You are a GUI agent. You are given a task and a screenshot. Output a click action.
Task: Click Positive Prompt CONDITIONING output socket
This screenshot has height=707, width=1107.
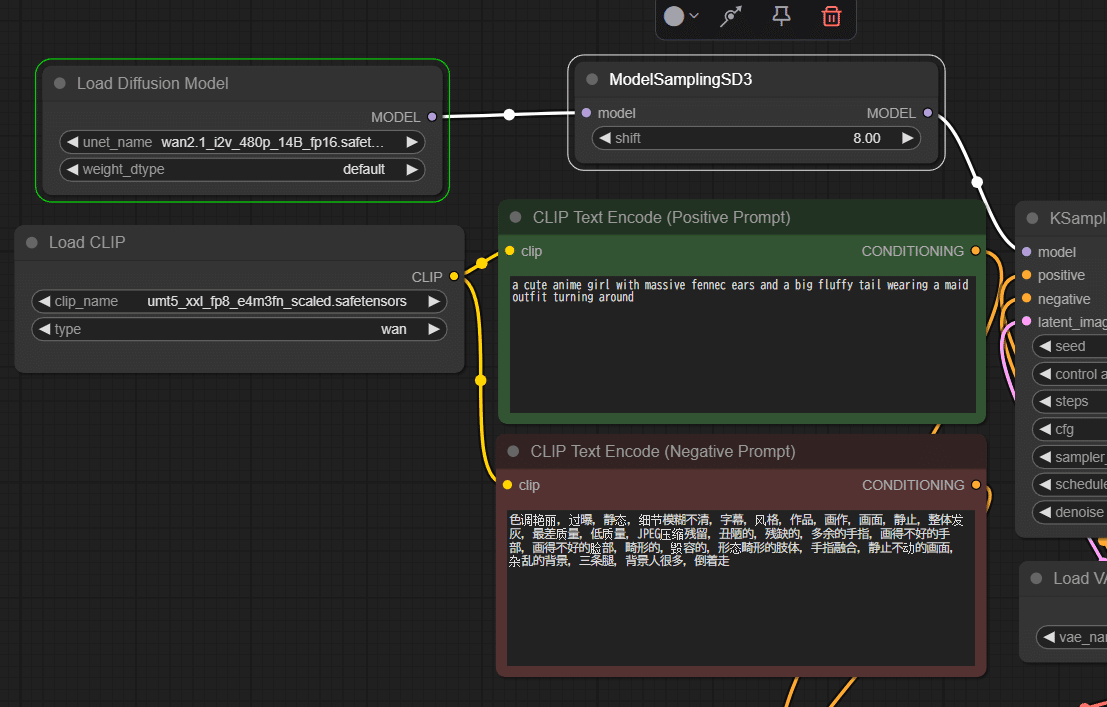pos(975,251)
